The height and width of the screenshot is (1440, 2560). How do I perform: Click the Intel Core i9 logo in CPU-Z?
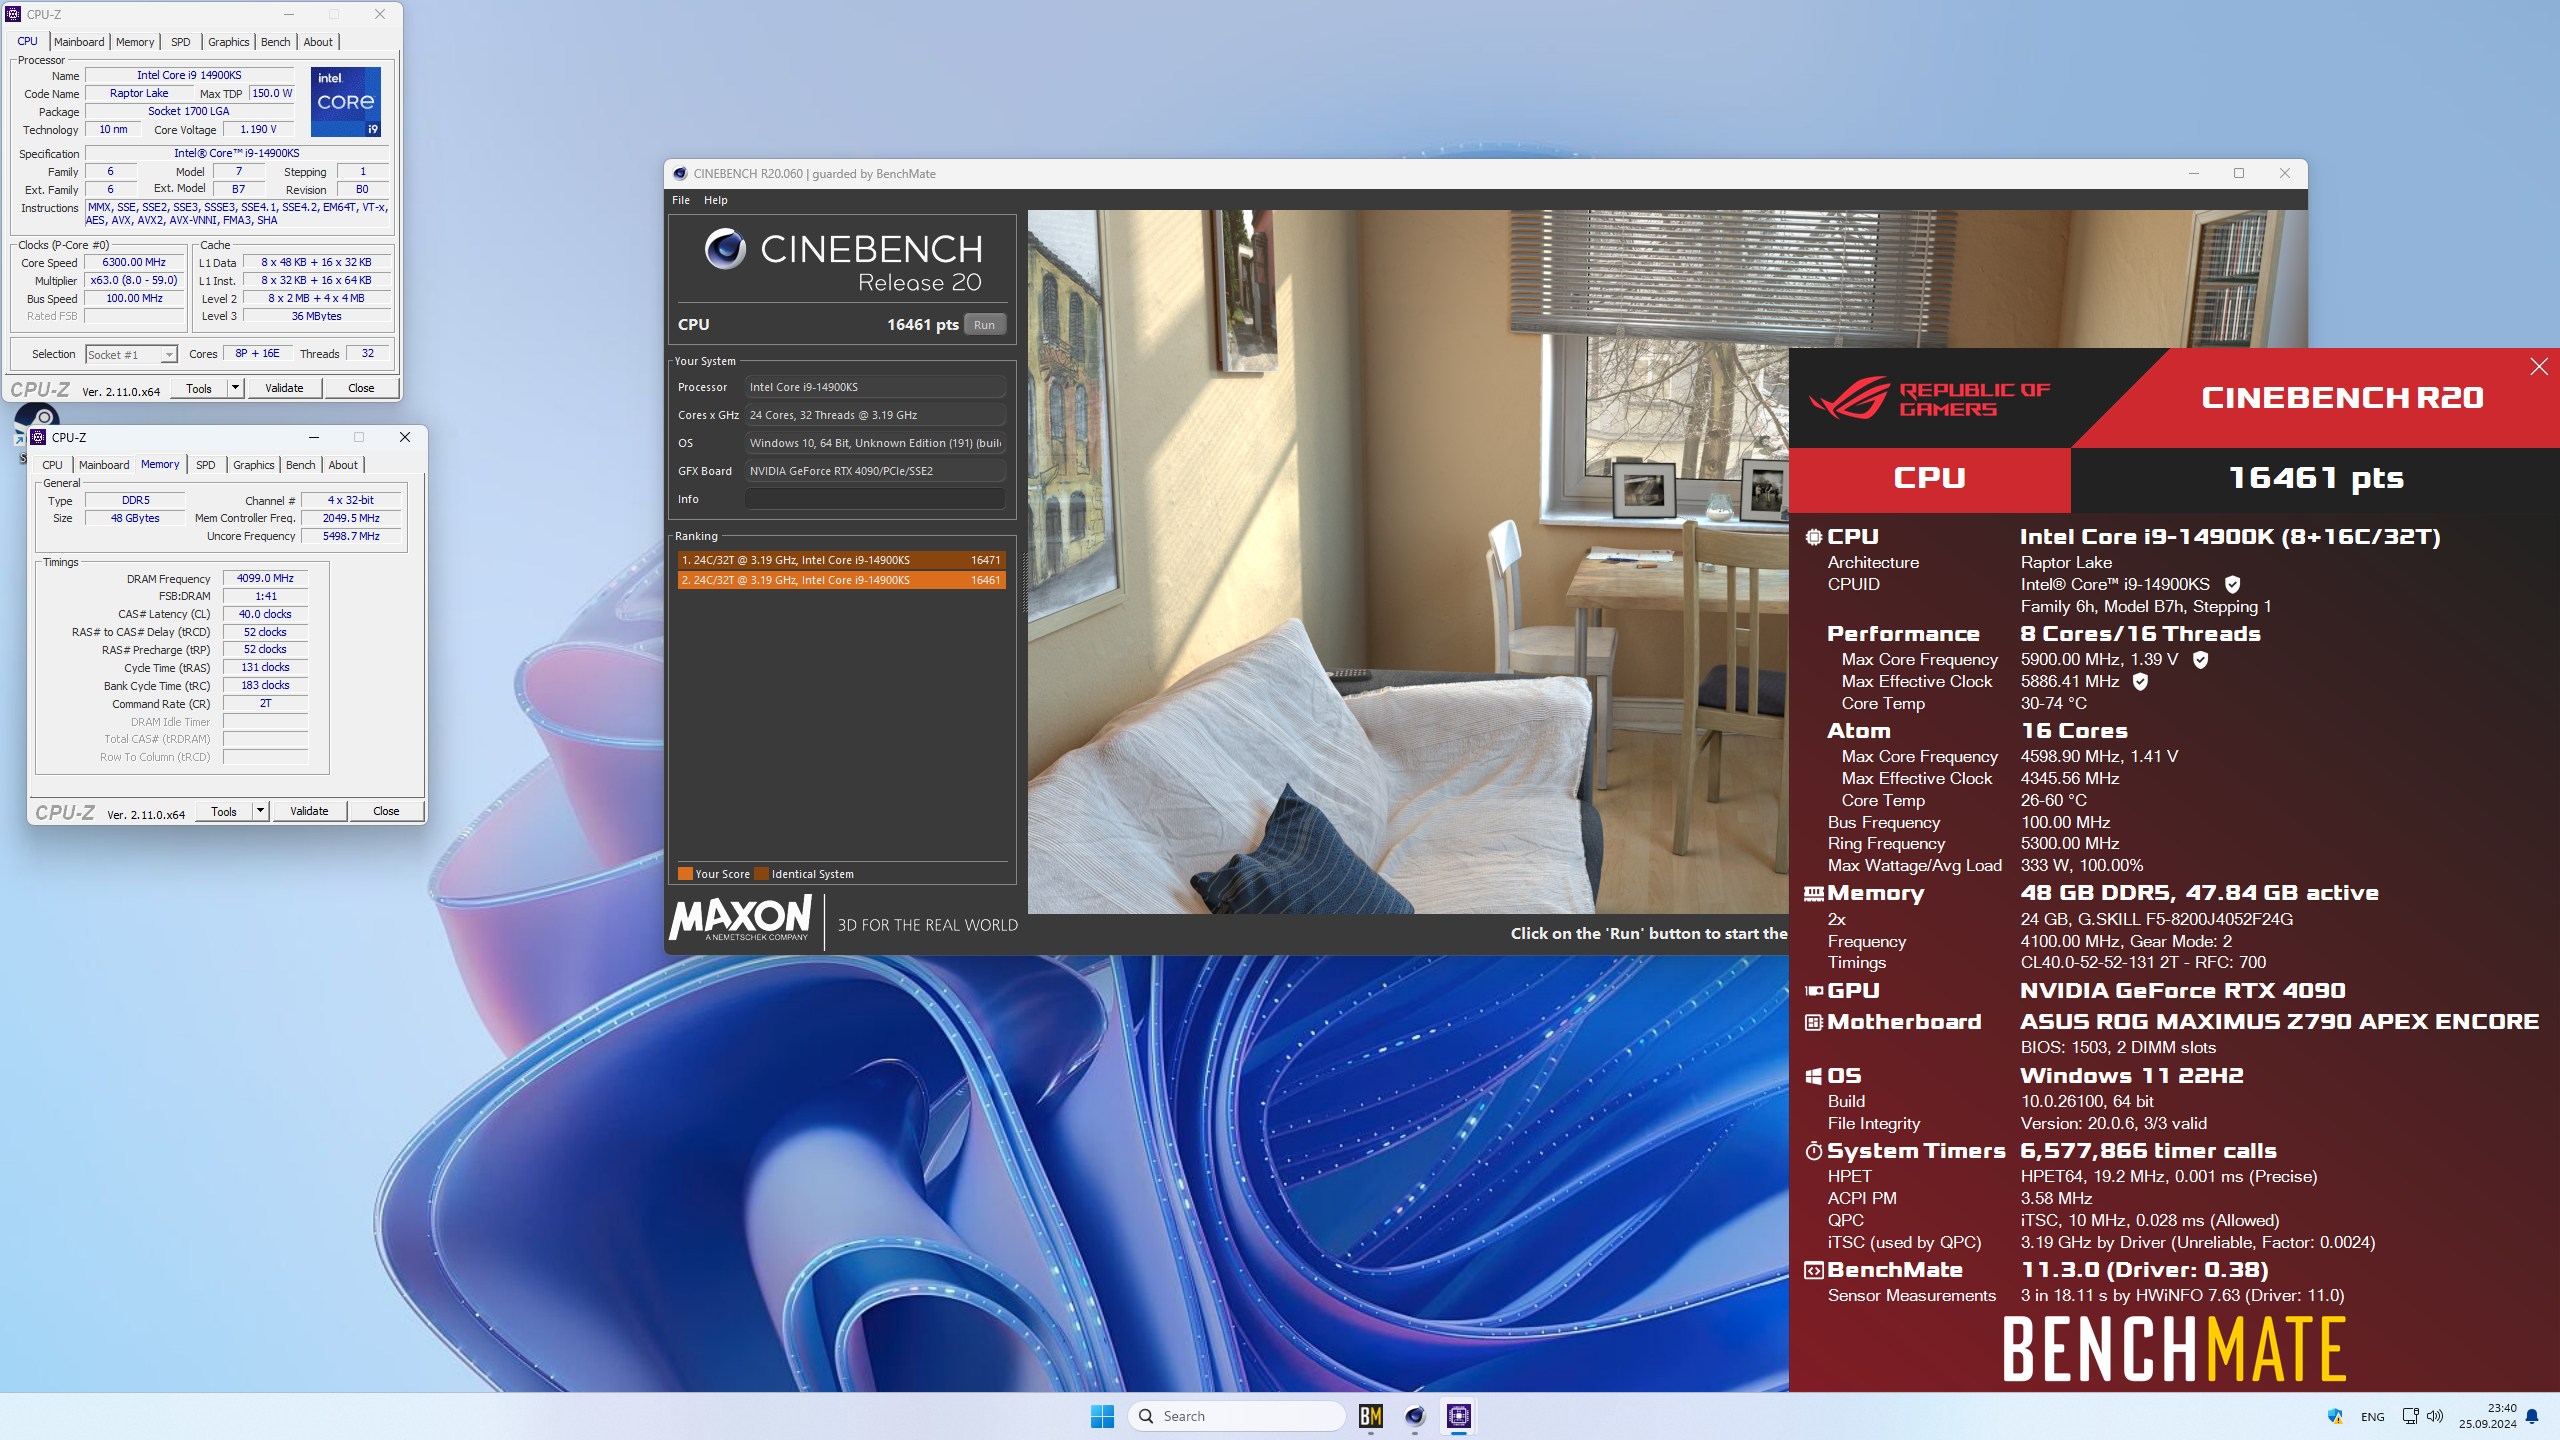pyautogui.click(x=345, y=102)
